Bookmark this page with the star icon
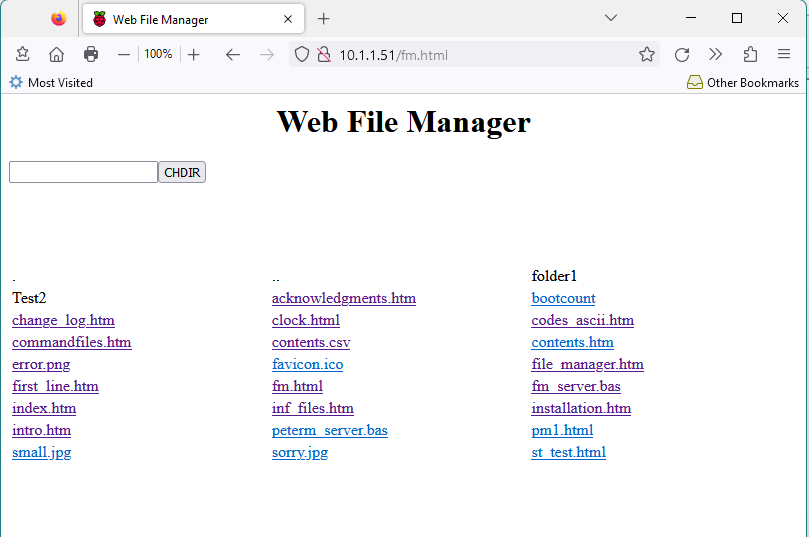Image resolution: width=809 pixels, height=537 pixels. point(647,55)
